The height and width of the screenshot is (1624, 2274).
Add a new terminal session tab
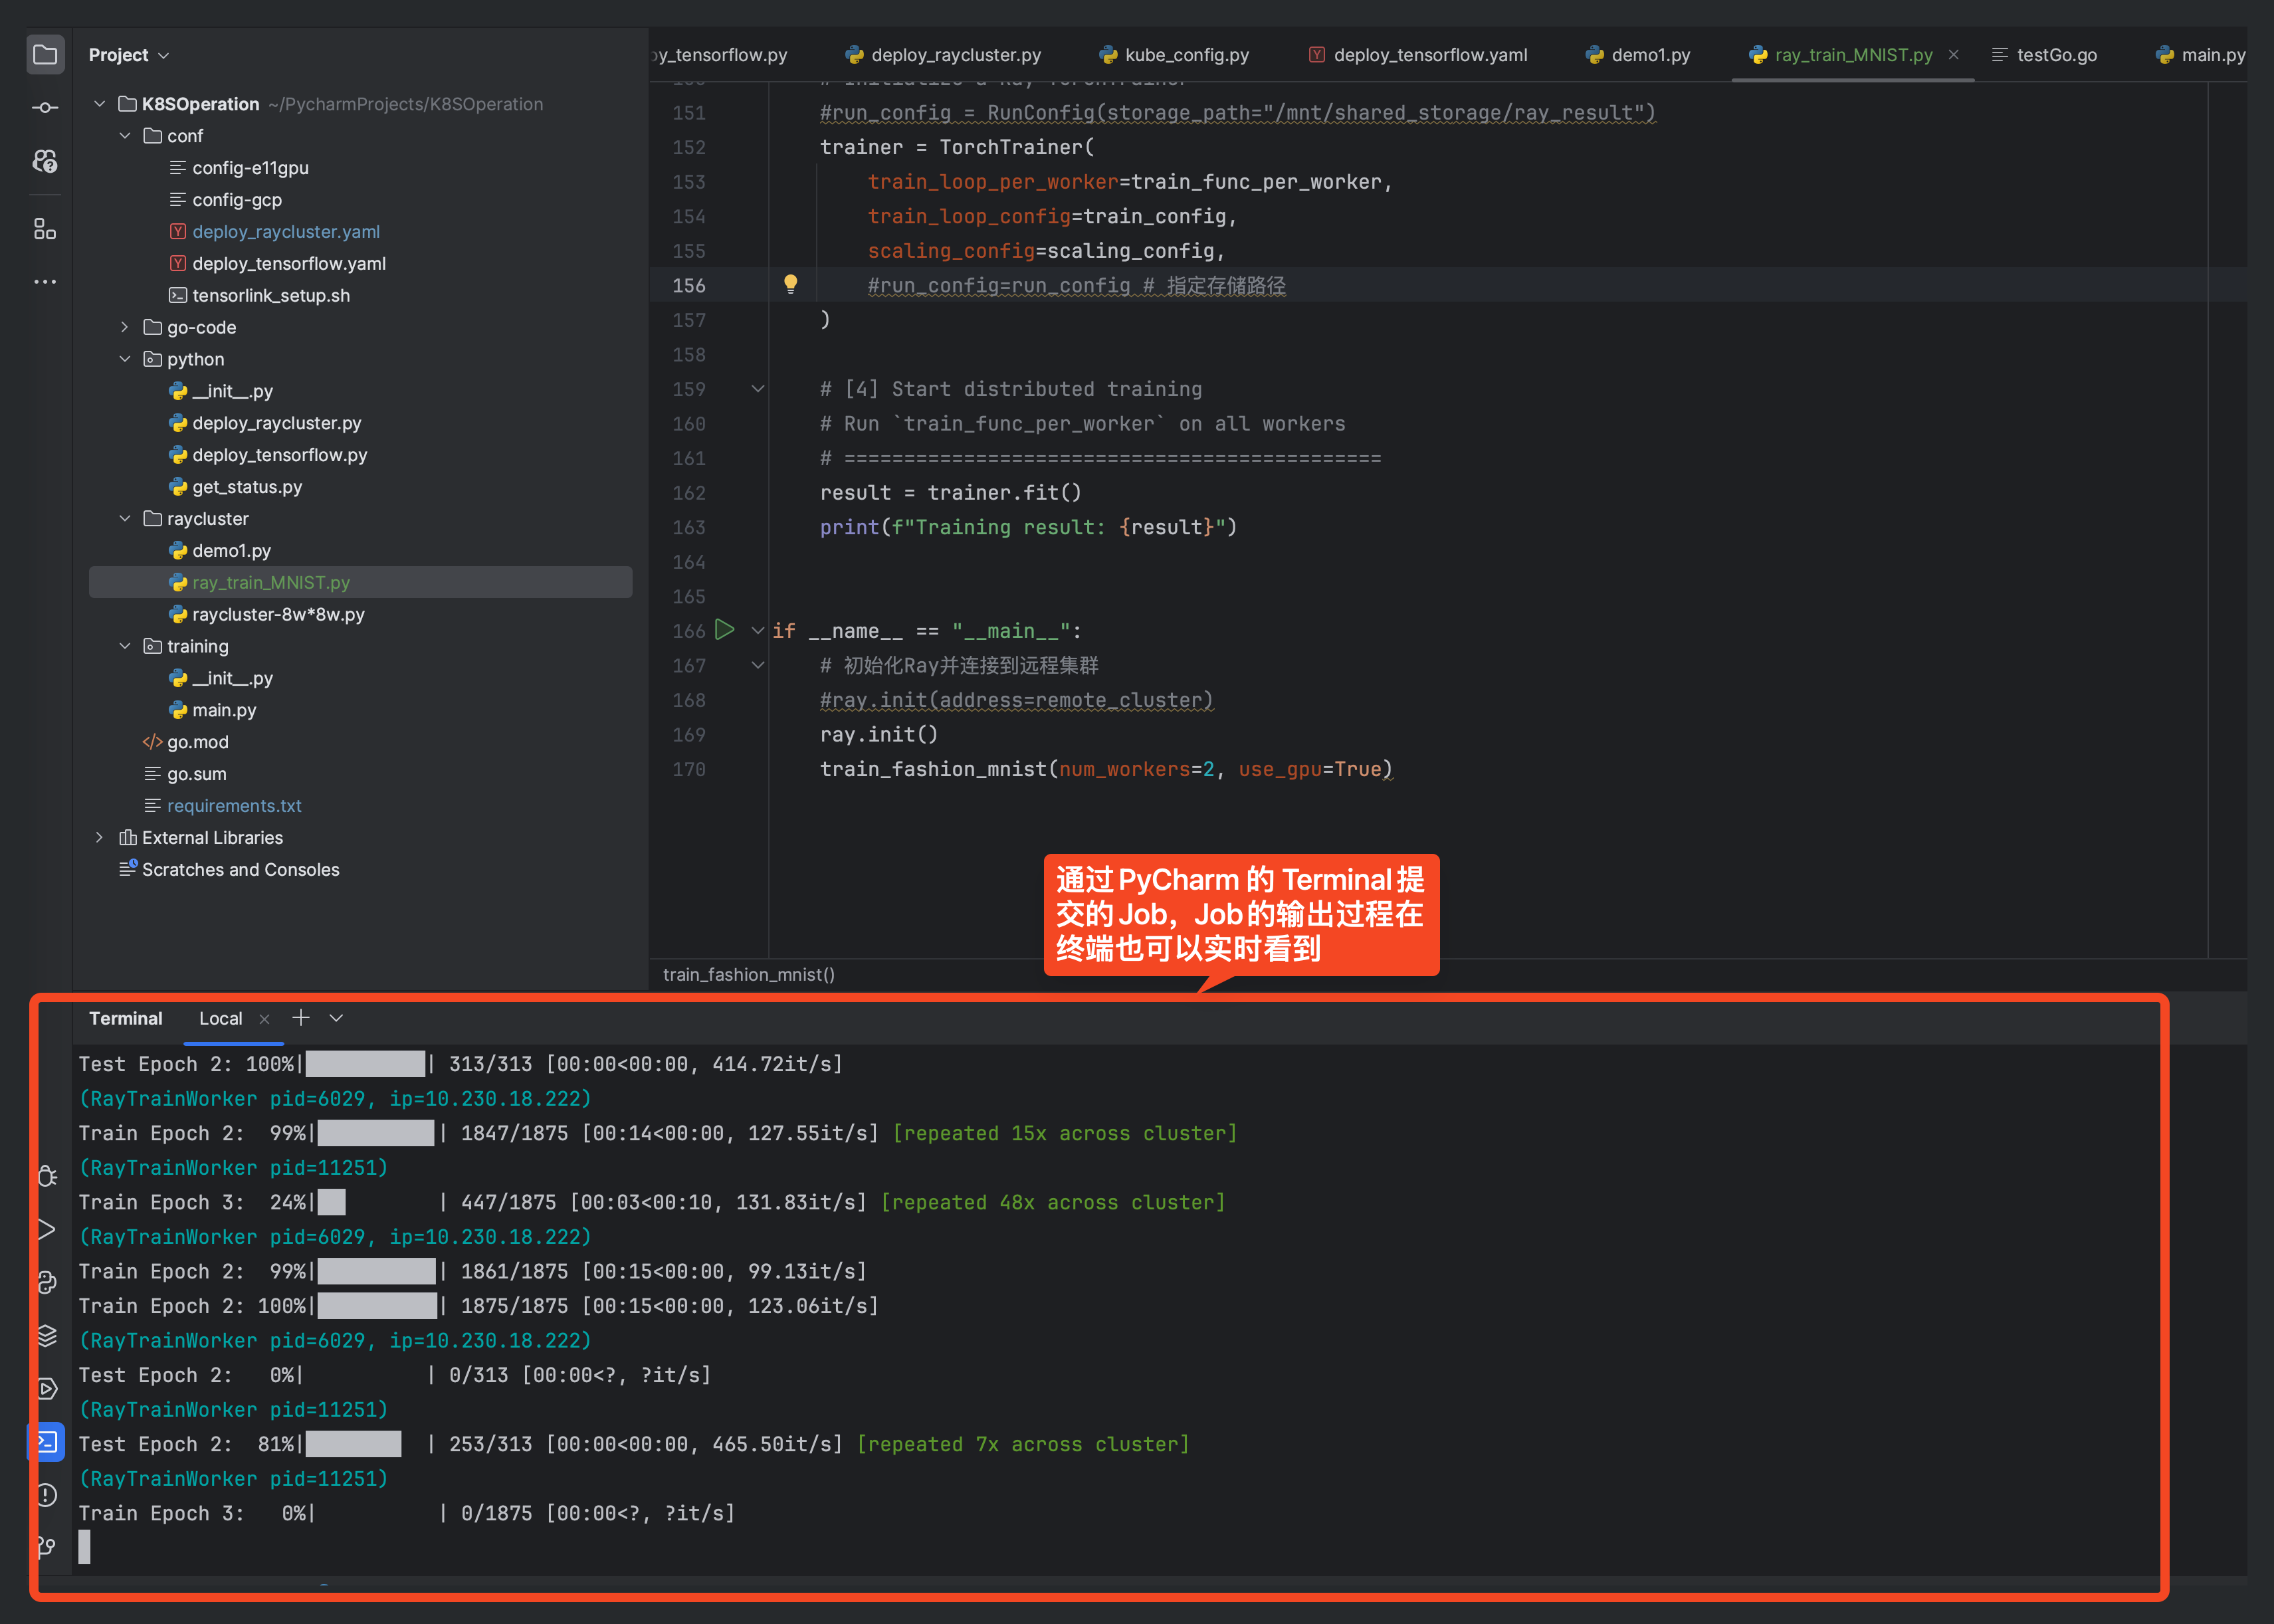(300, 1018)
